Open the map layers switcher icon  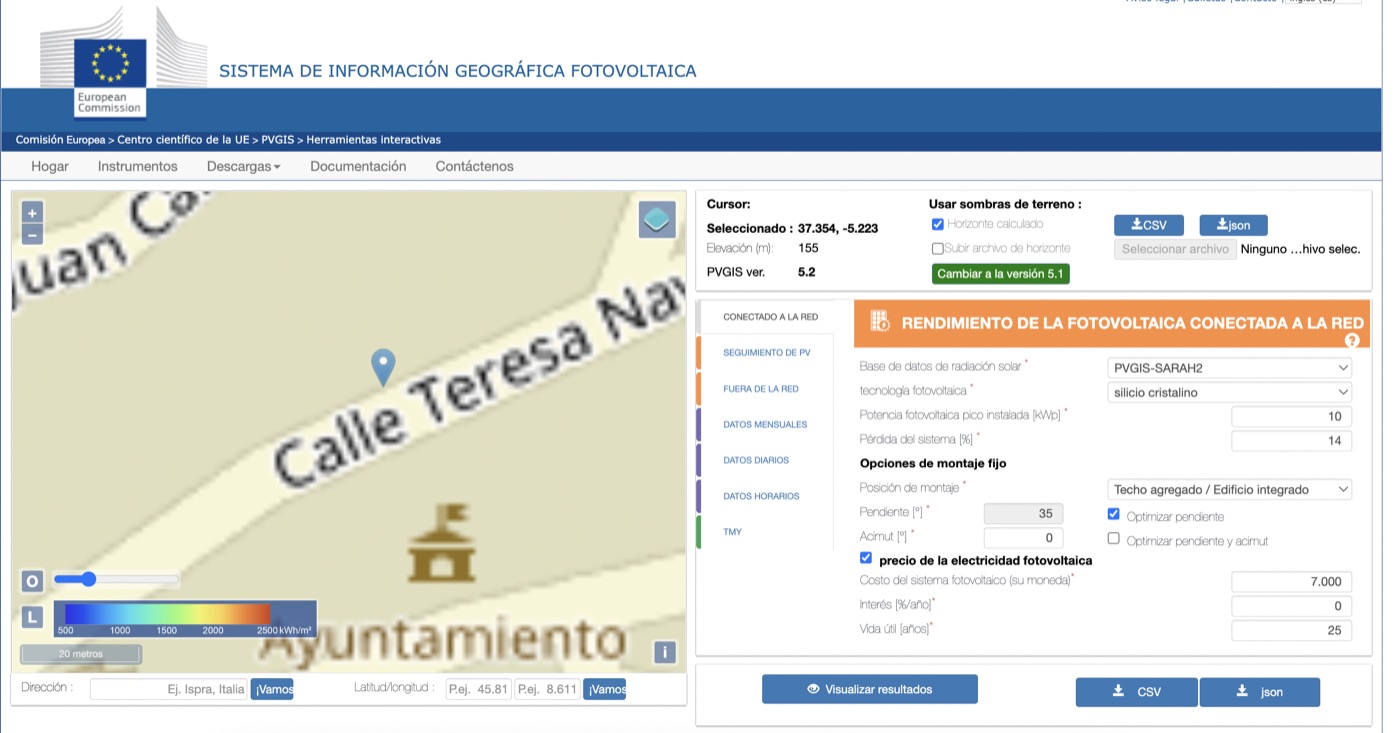[657, 219]
